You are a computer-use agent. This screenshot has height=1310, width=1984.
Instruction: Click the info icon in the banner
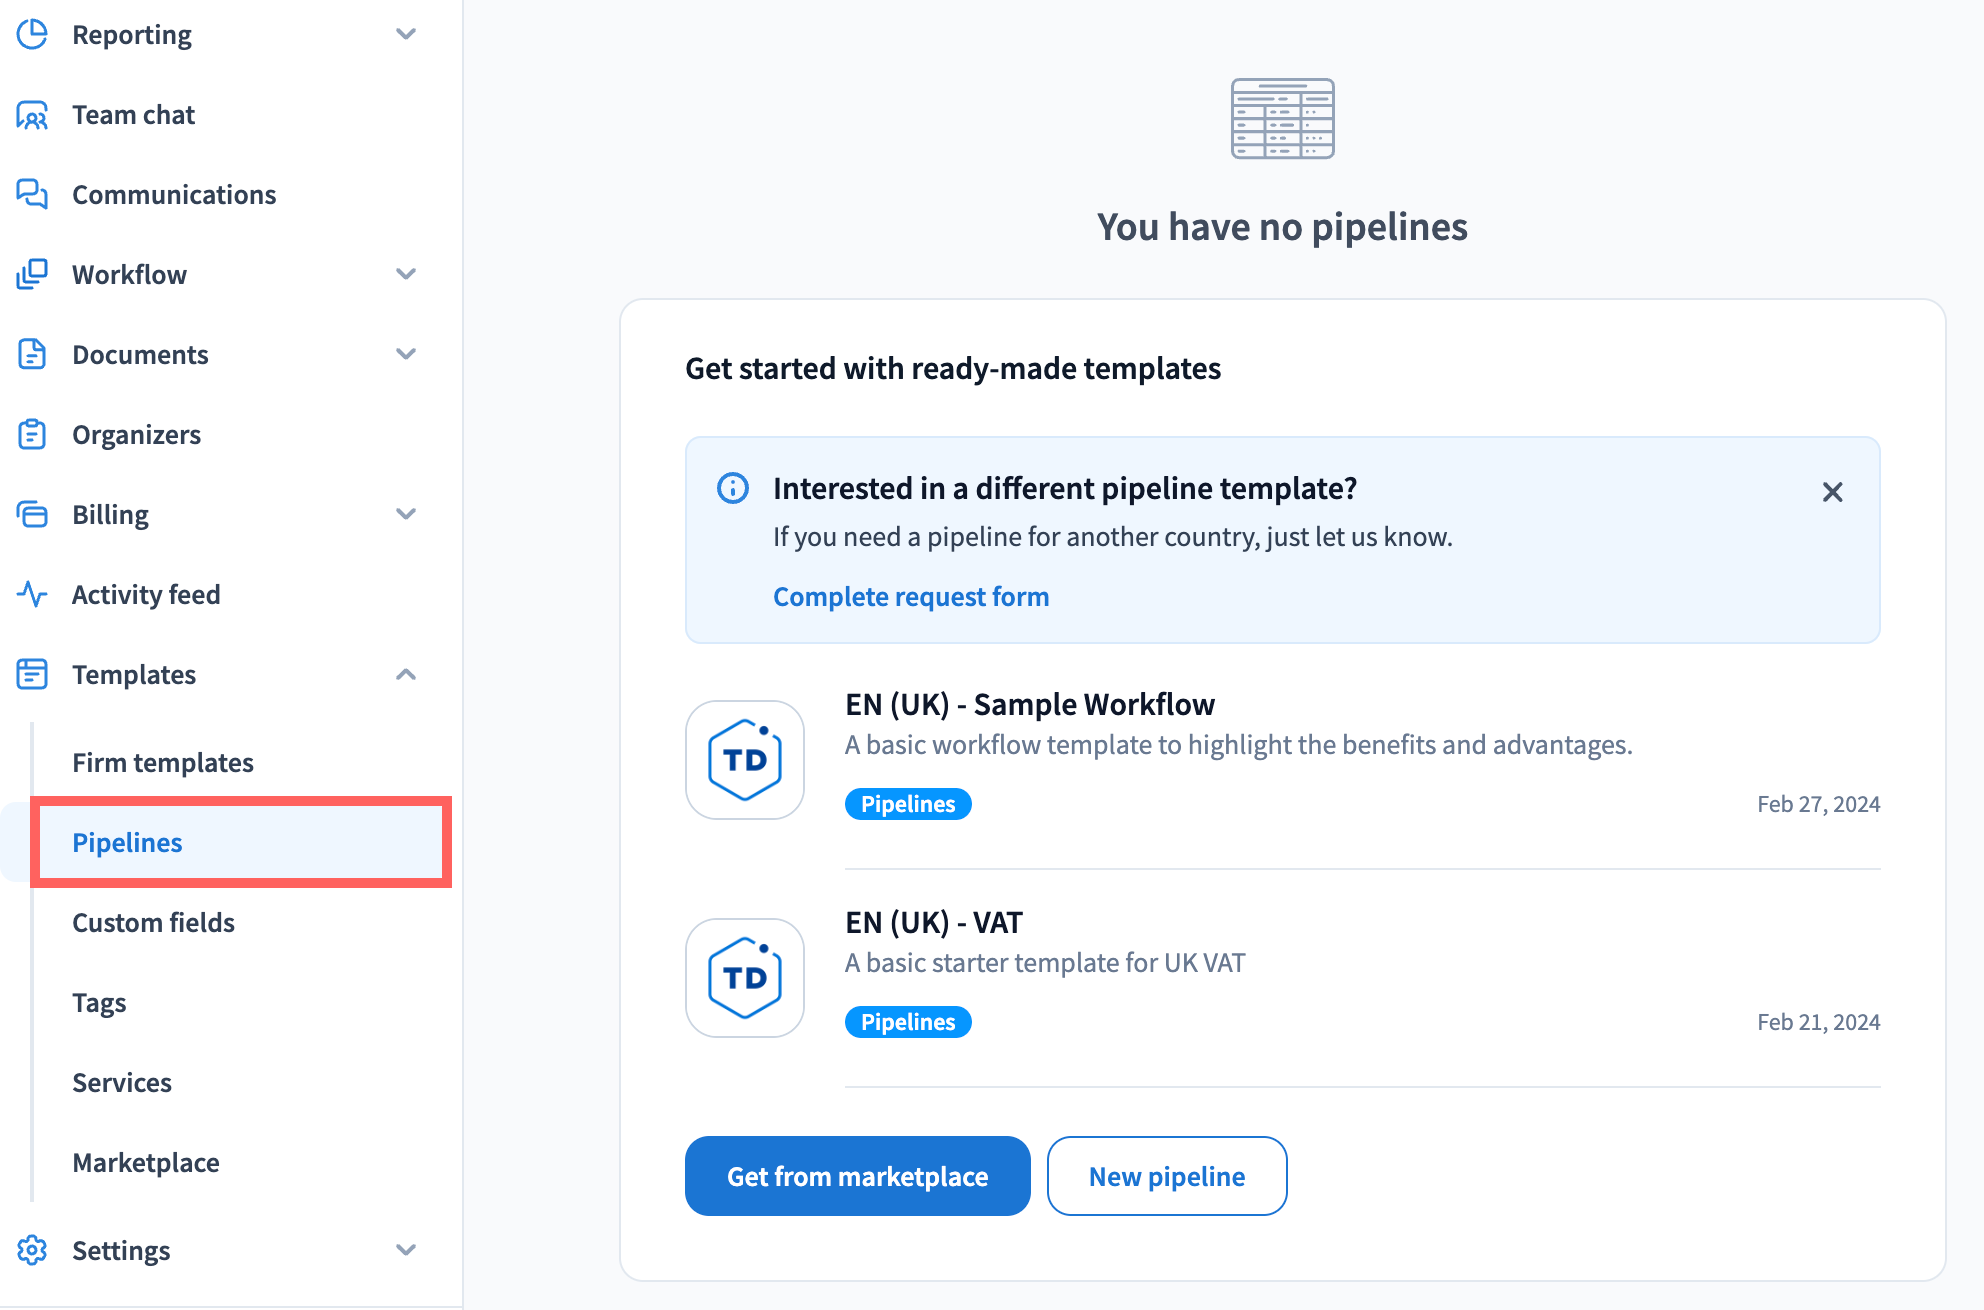pyautogui.click(x=733, y=488)
